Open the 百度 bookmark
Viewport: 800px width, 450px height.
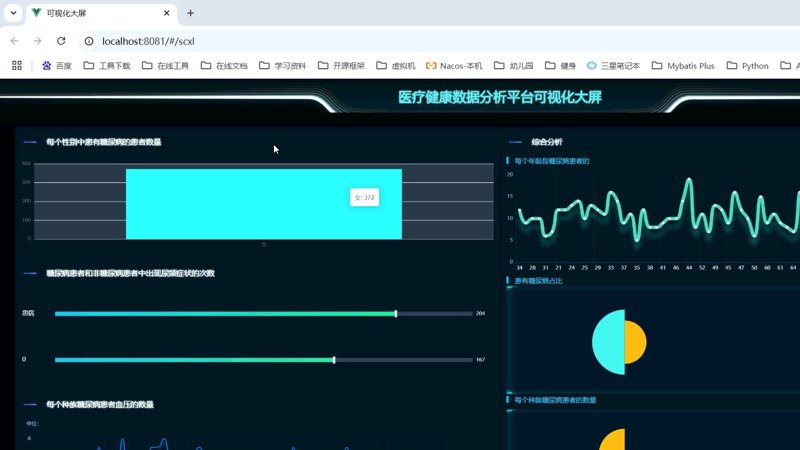(x=57, y=66)
